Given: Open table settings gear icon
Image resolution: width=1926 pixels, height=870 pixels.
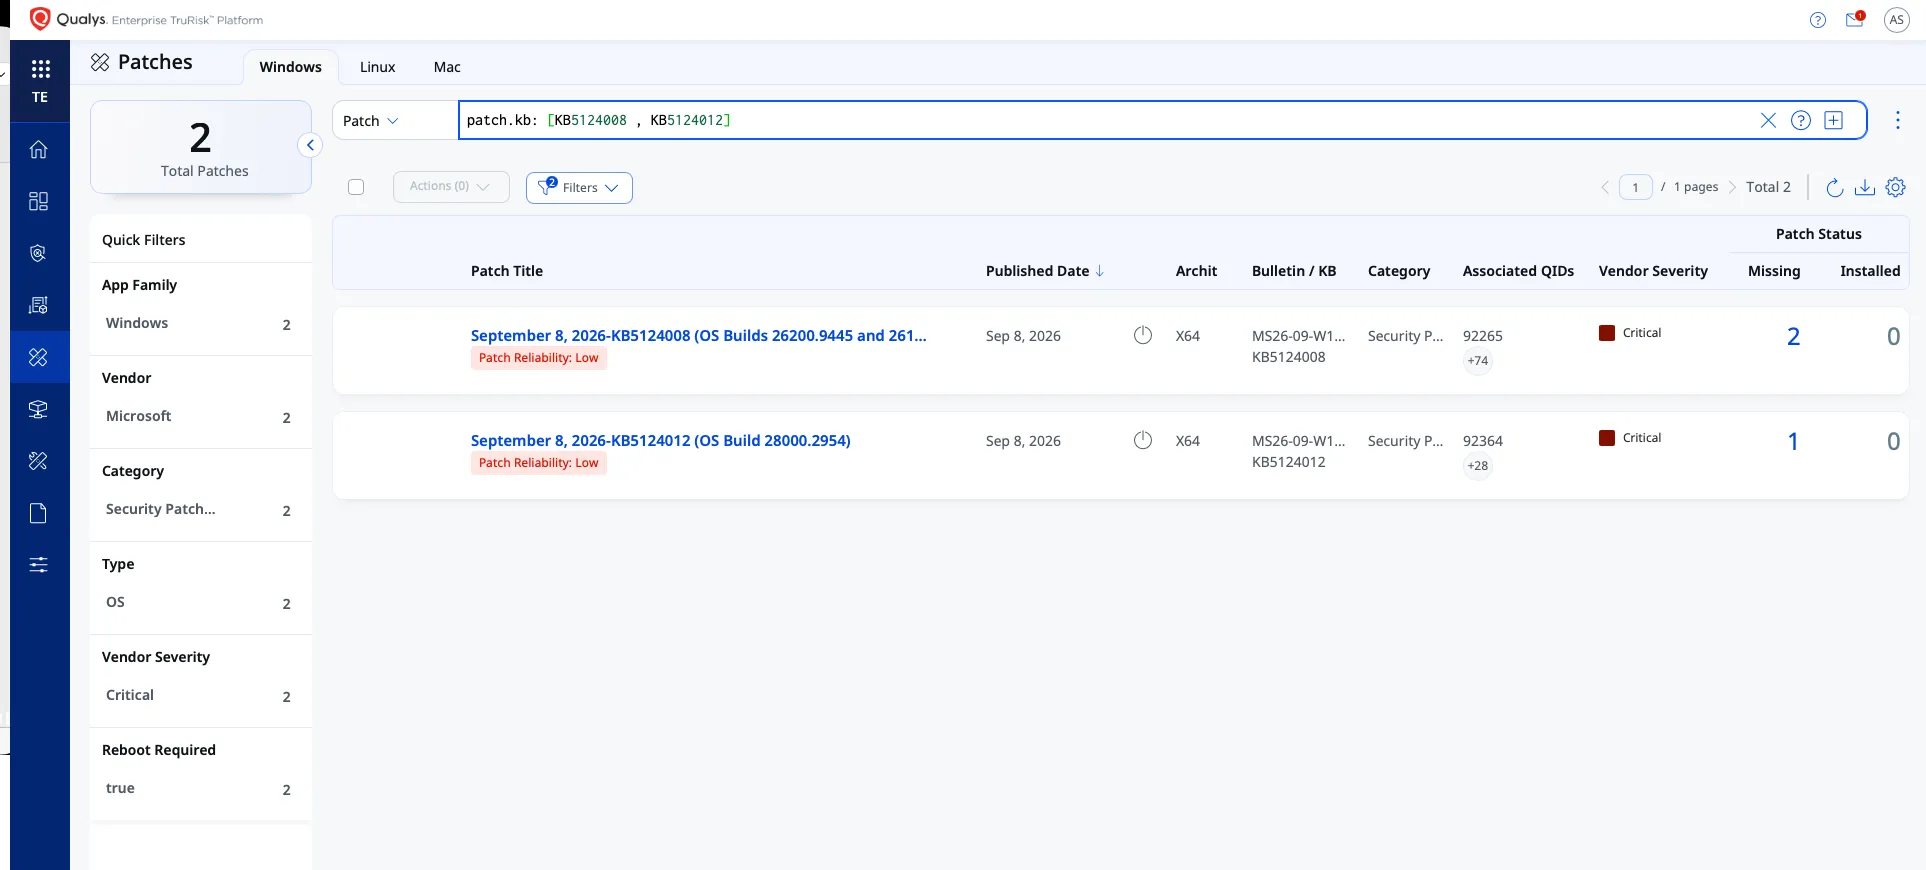Looking at the screenshot, I should click(1895, 187).
